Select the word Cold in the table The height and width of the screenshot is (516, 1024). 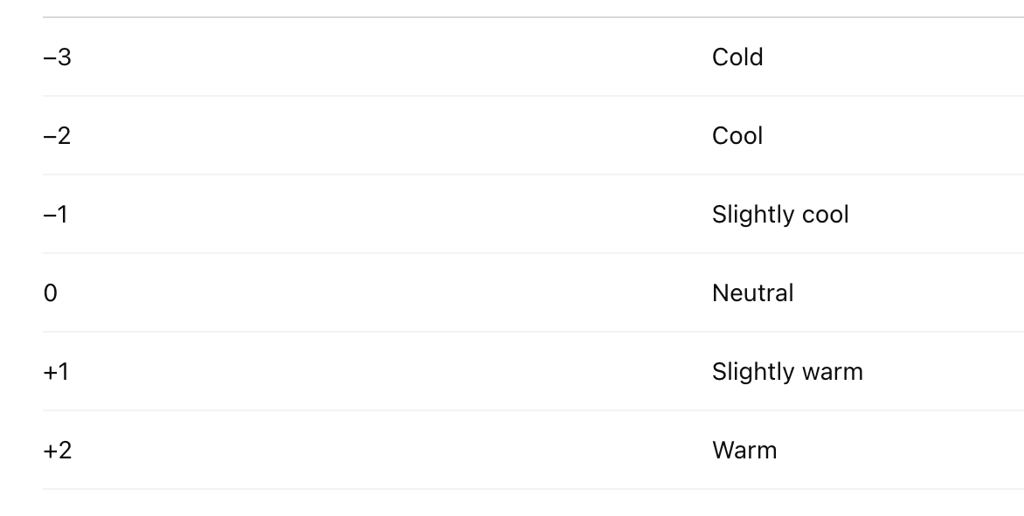pos(737,57)
